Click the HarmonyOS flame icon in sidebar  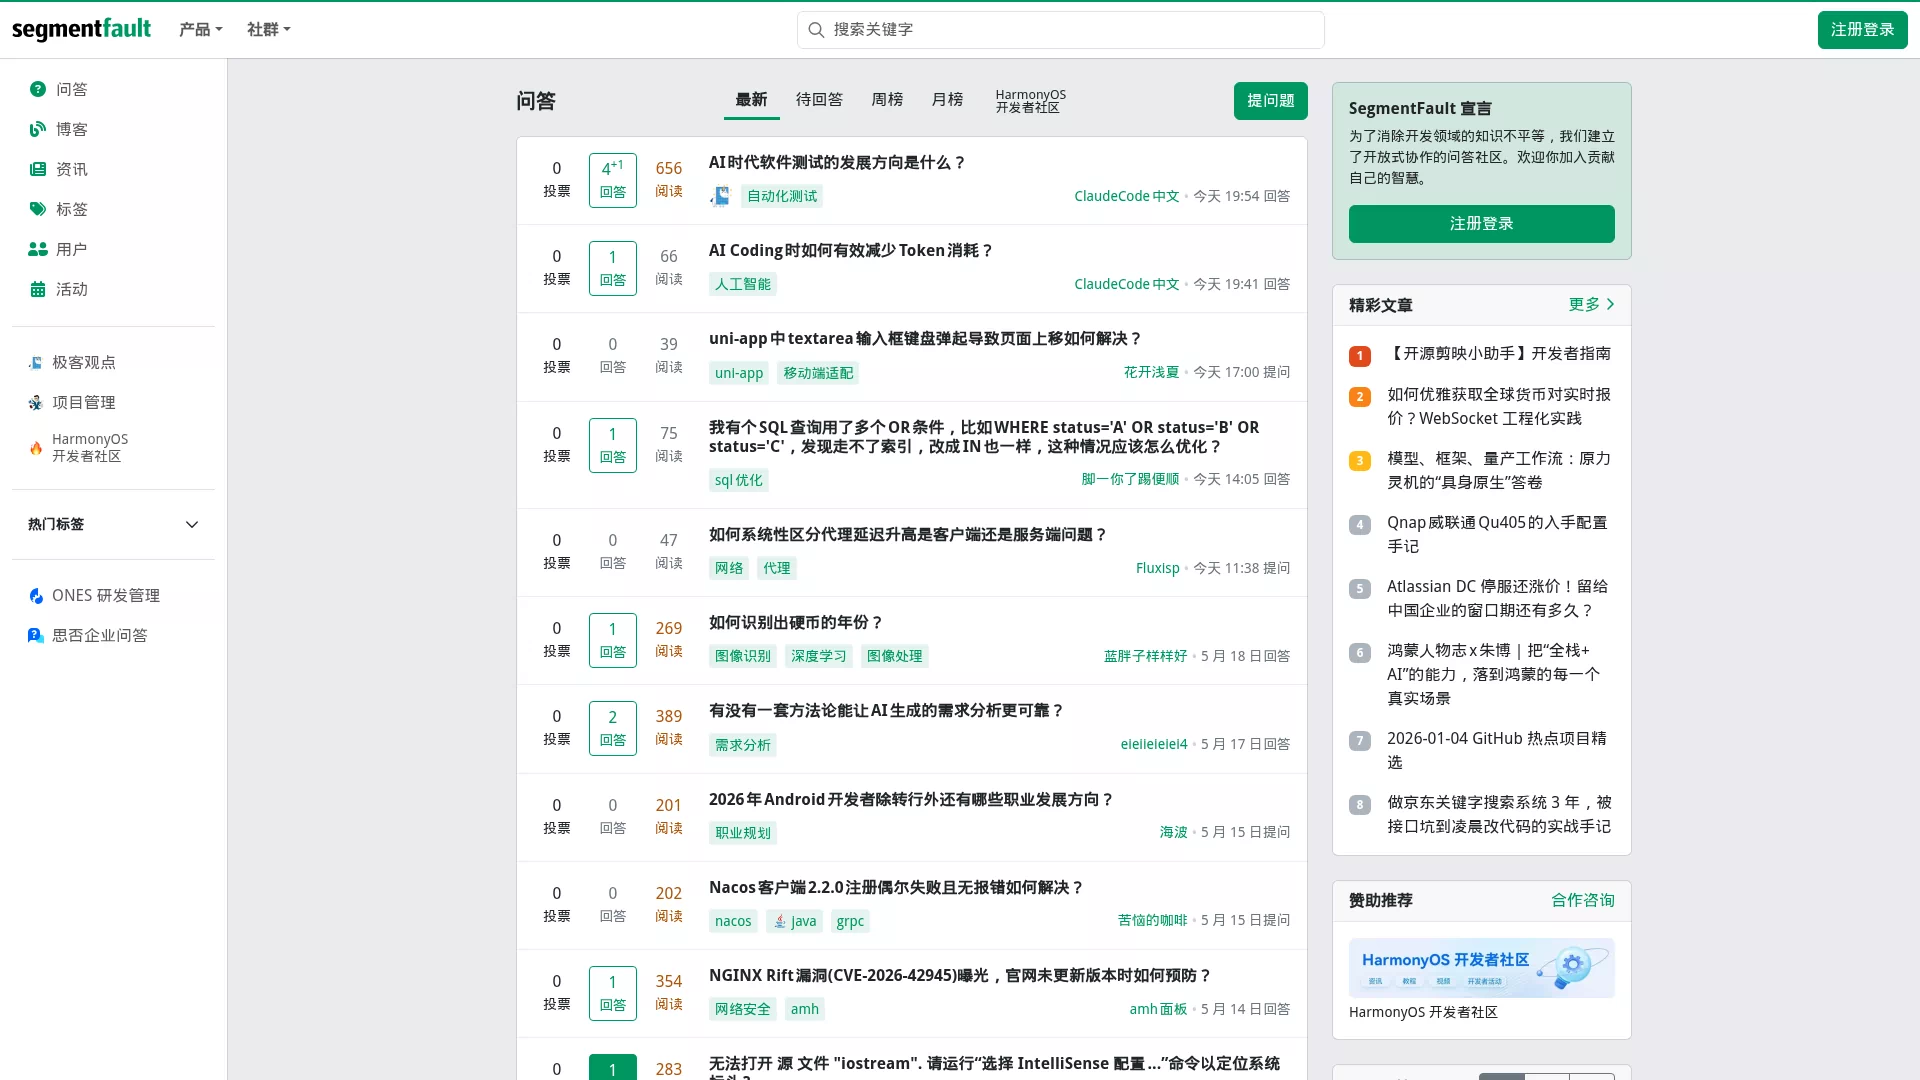(36, 448)
